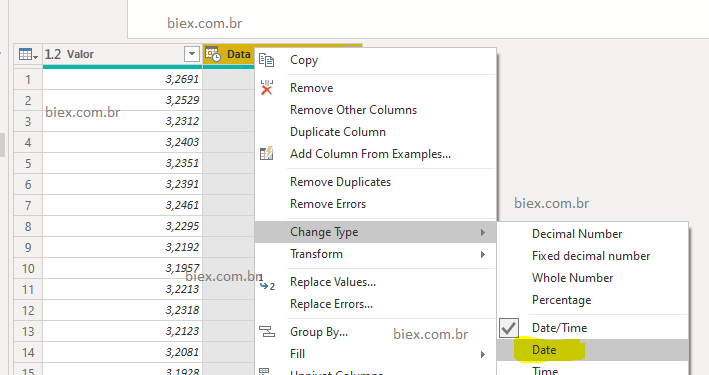
Task: Click the cell with value 3,2529
Action: coord(123,100)
